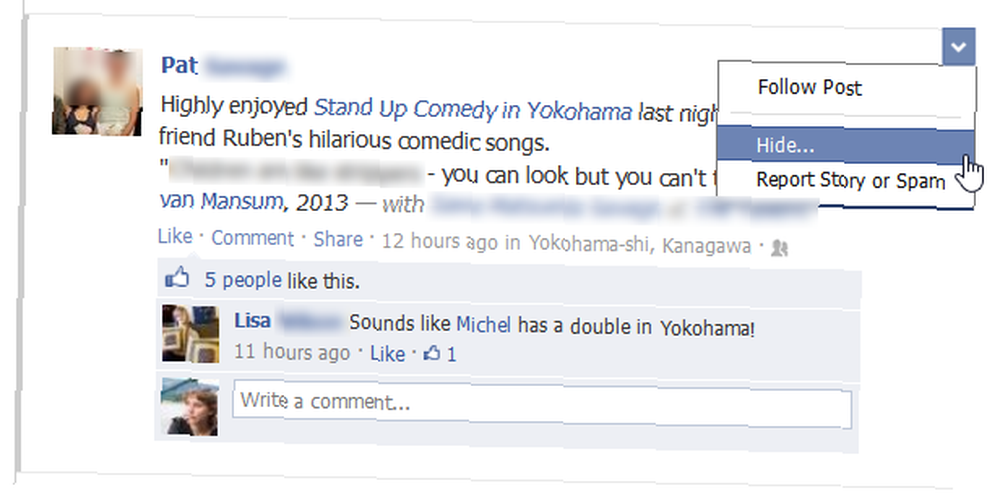Like Pat's post
The height and width of the screenshot is (504, 1000).
175,236
